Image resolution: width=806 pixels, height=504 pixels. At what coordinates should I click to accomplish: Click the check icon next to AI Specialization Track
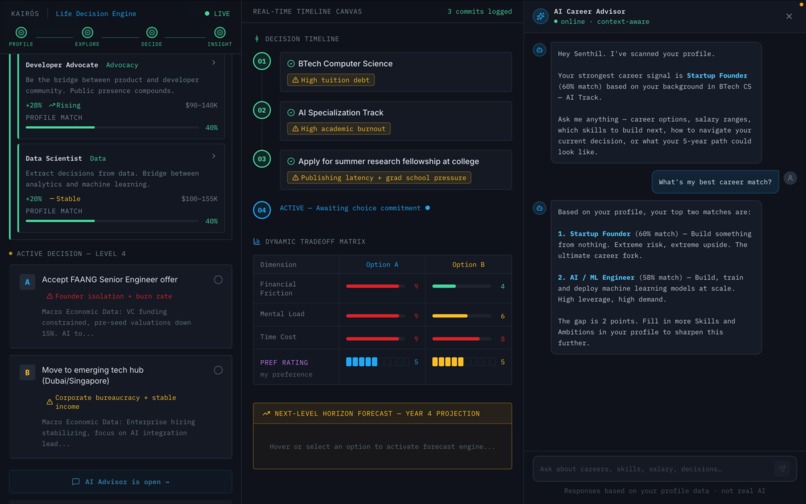click(x=291, y=113)
